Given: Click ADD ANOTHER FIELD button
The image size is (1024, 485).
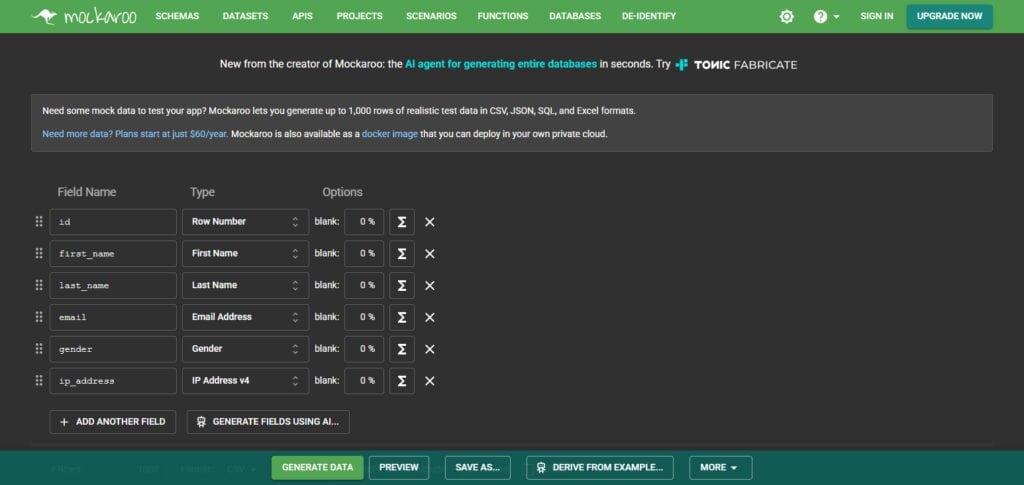Looking at the screenshot, I should (x=112, y=422).
